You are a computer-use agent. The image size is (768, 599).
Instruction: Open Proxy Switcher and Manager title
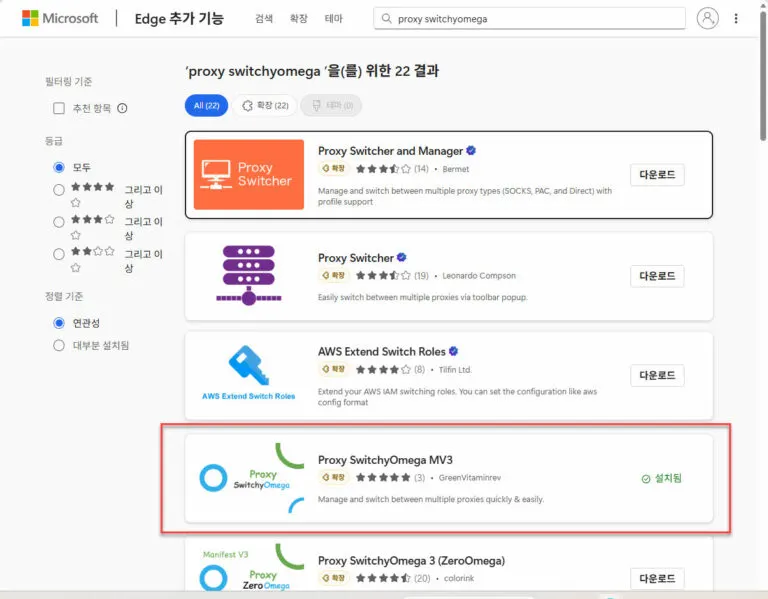(x=390, y=151)
